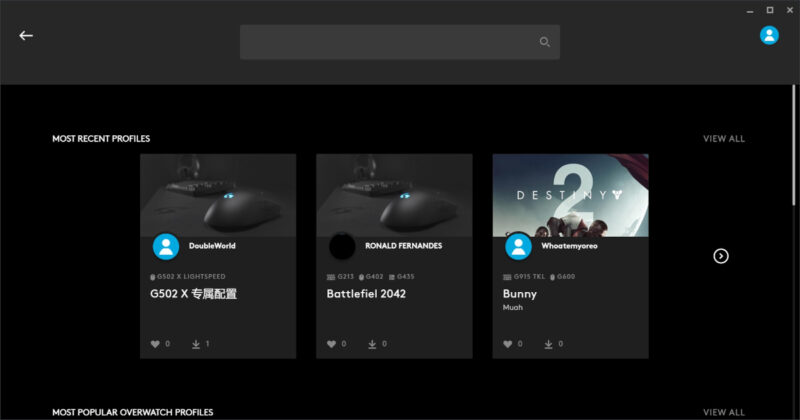Screen dimensions: 800x420
Task: Click the Whoatemyoreo username
Action: (569, 245)
